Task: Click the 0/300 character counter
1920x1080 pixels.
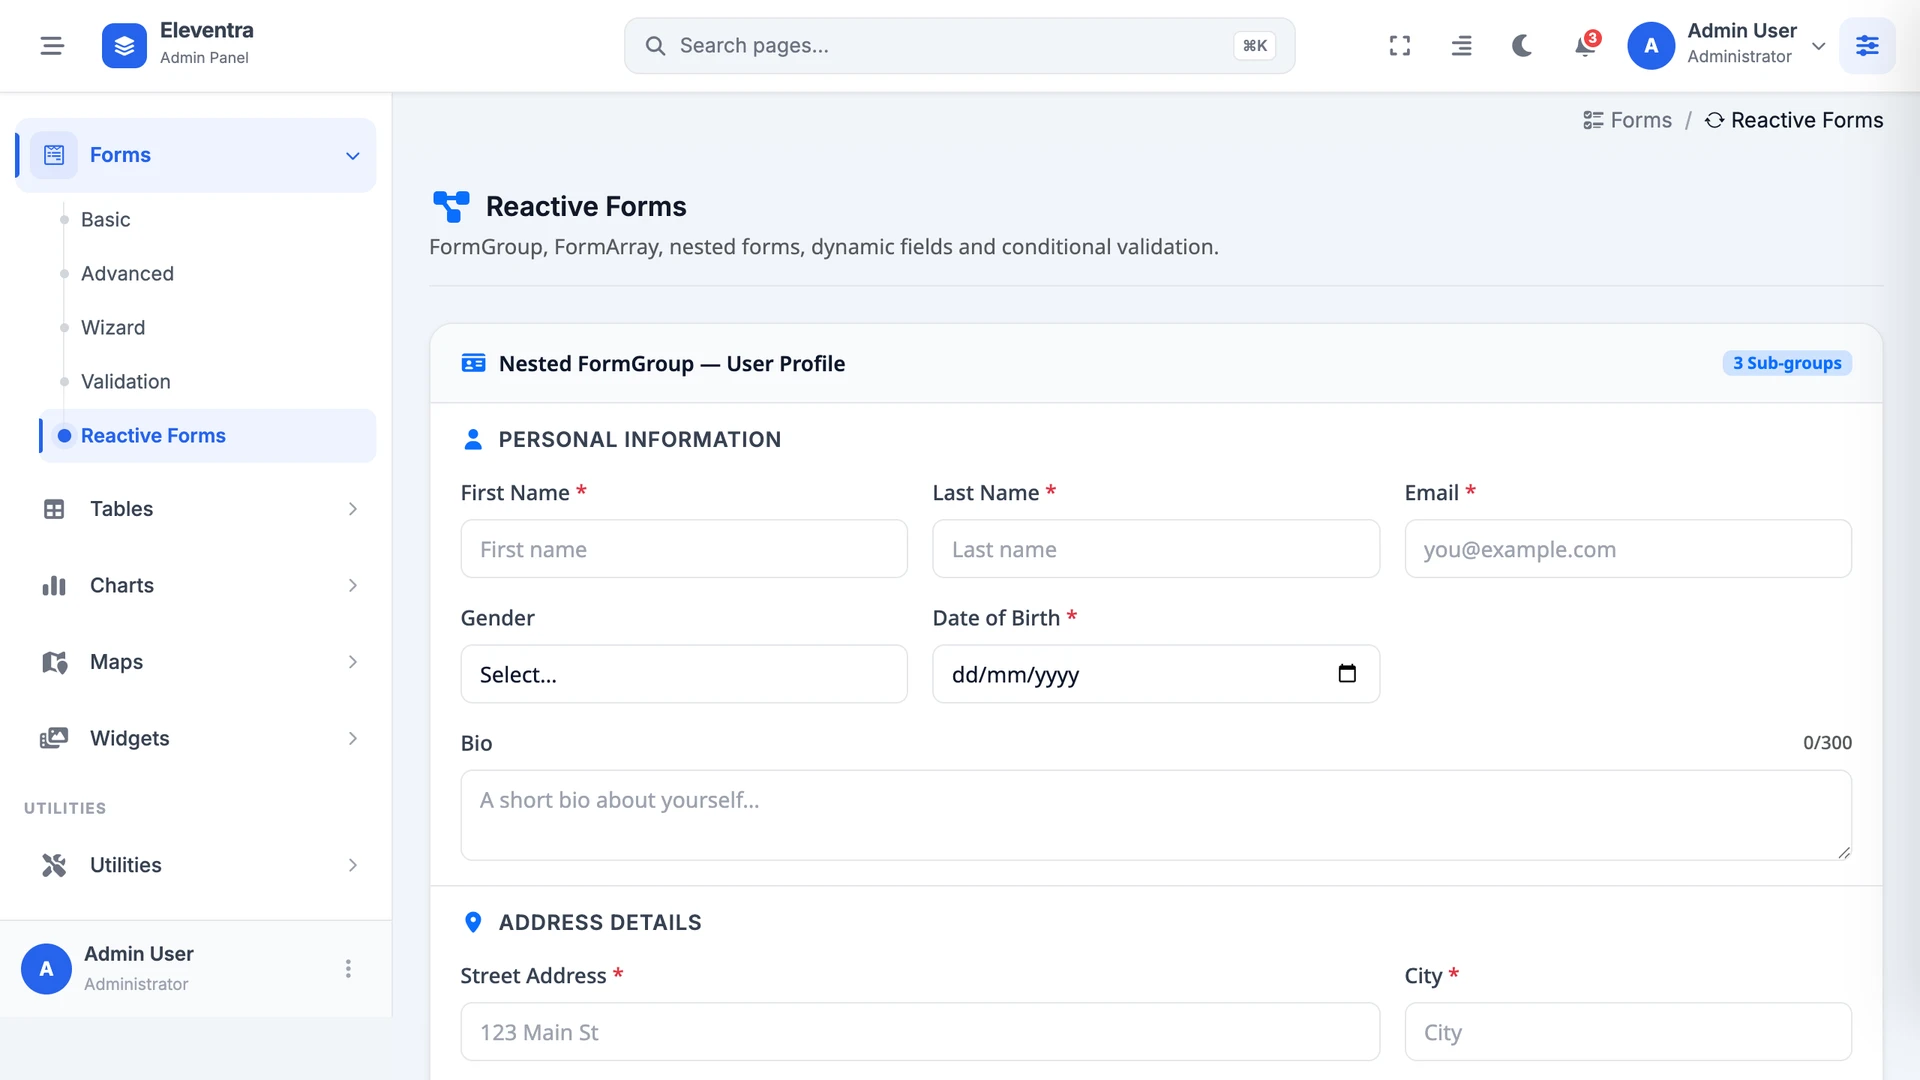Action: tap(1827, 743)
